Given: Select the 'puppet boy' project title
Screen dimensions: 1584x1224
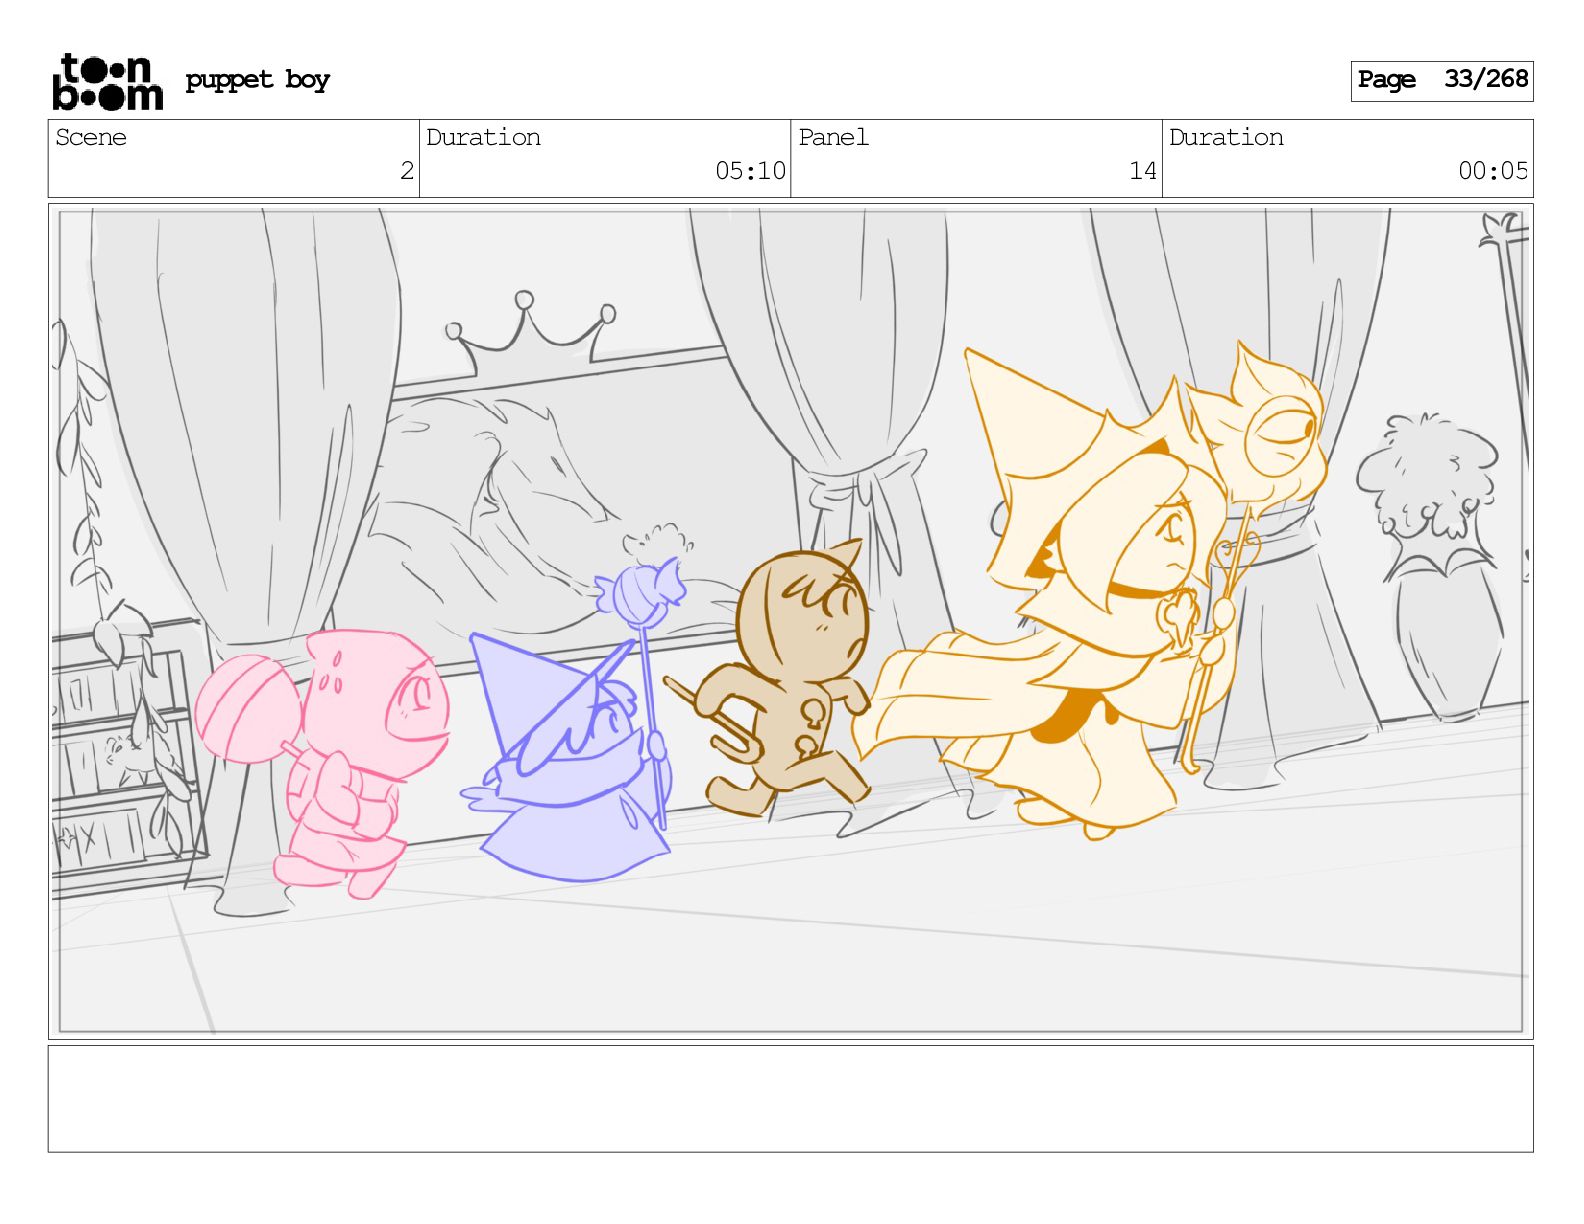Looking at the screenshot, I should point(257,81).
